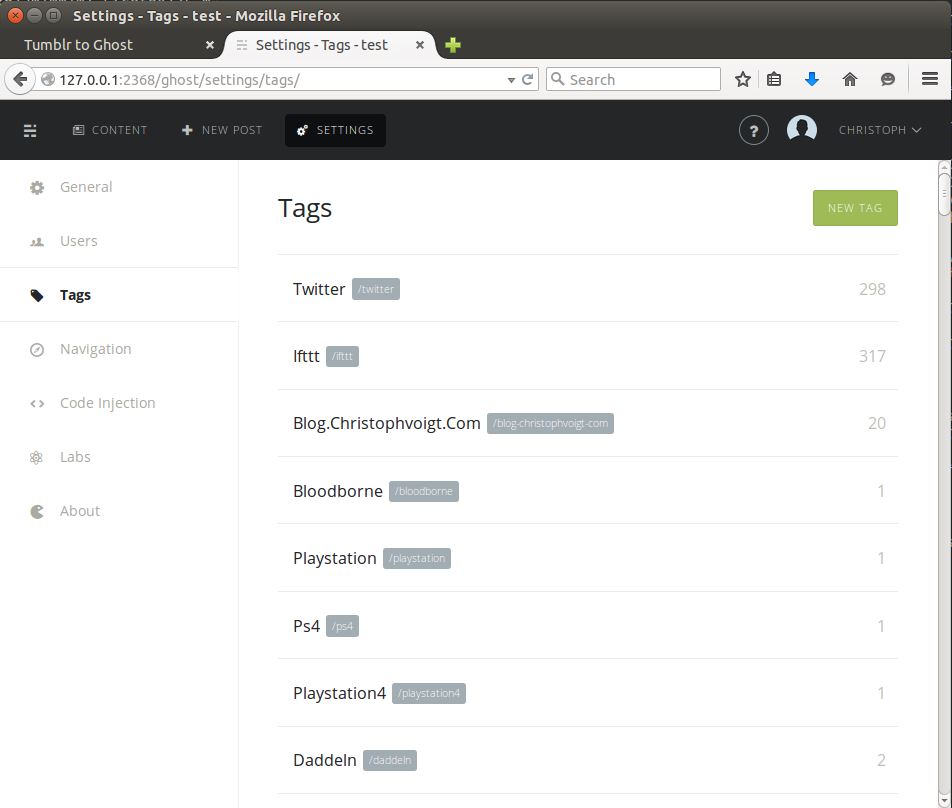Expand the Christoph user dropdown
Screen dimensions: 952x808
point(880,130)
